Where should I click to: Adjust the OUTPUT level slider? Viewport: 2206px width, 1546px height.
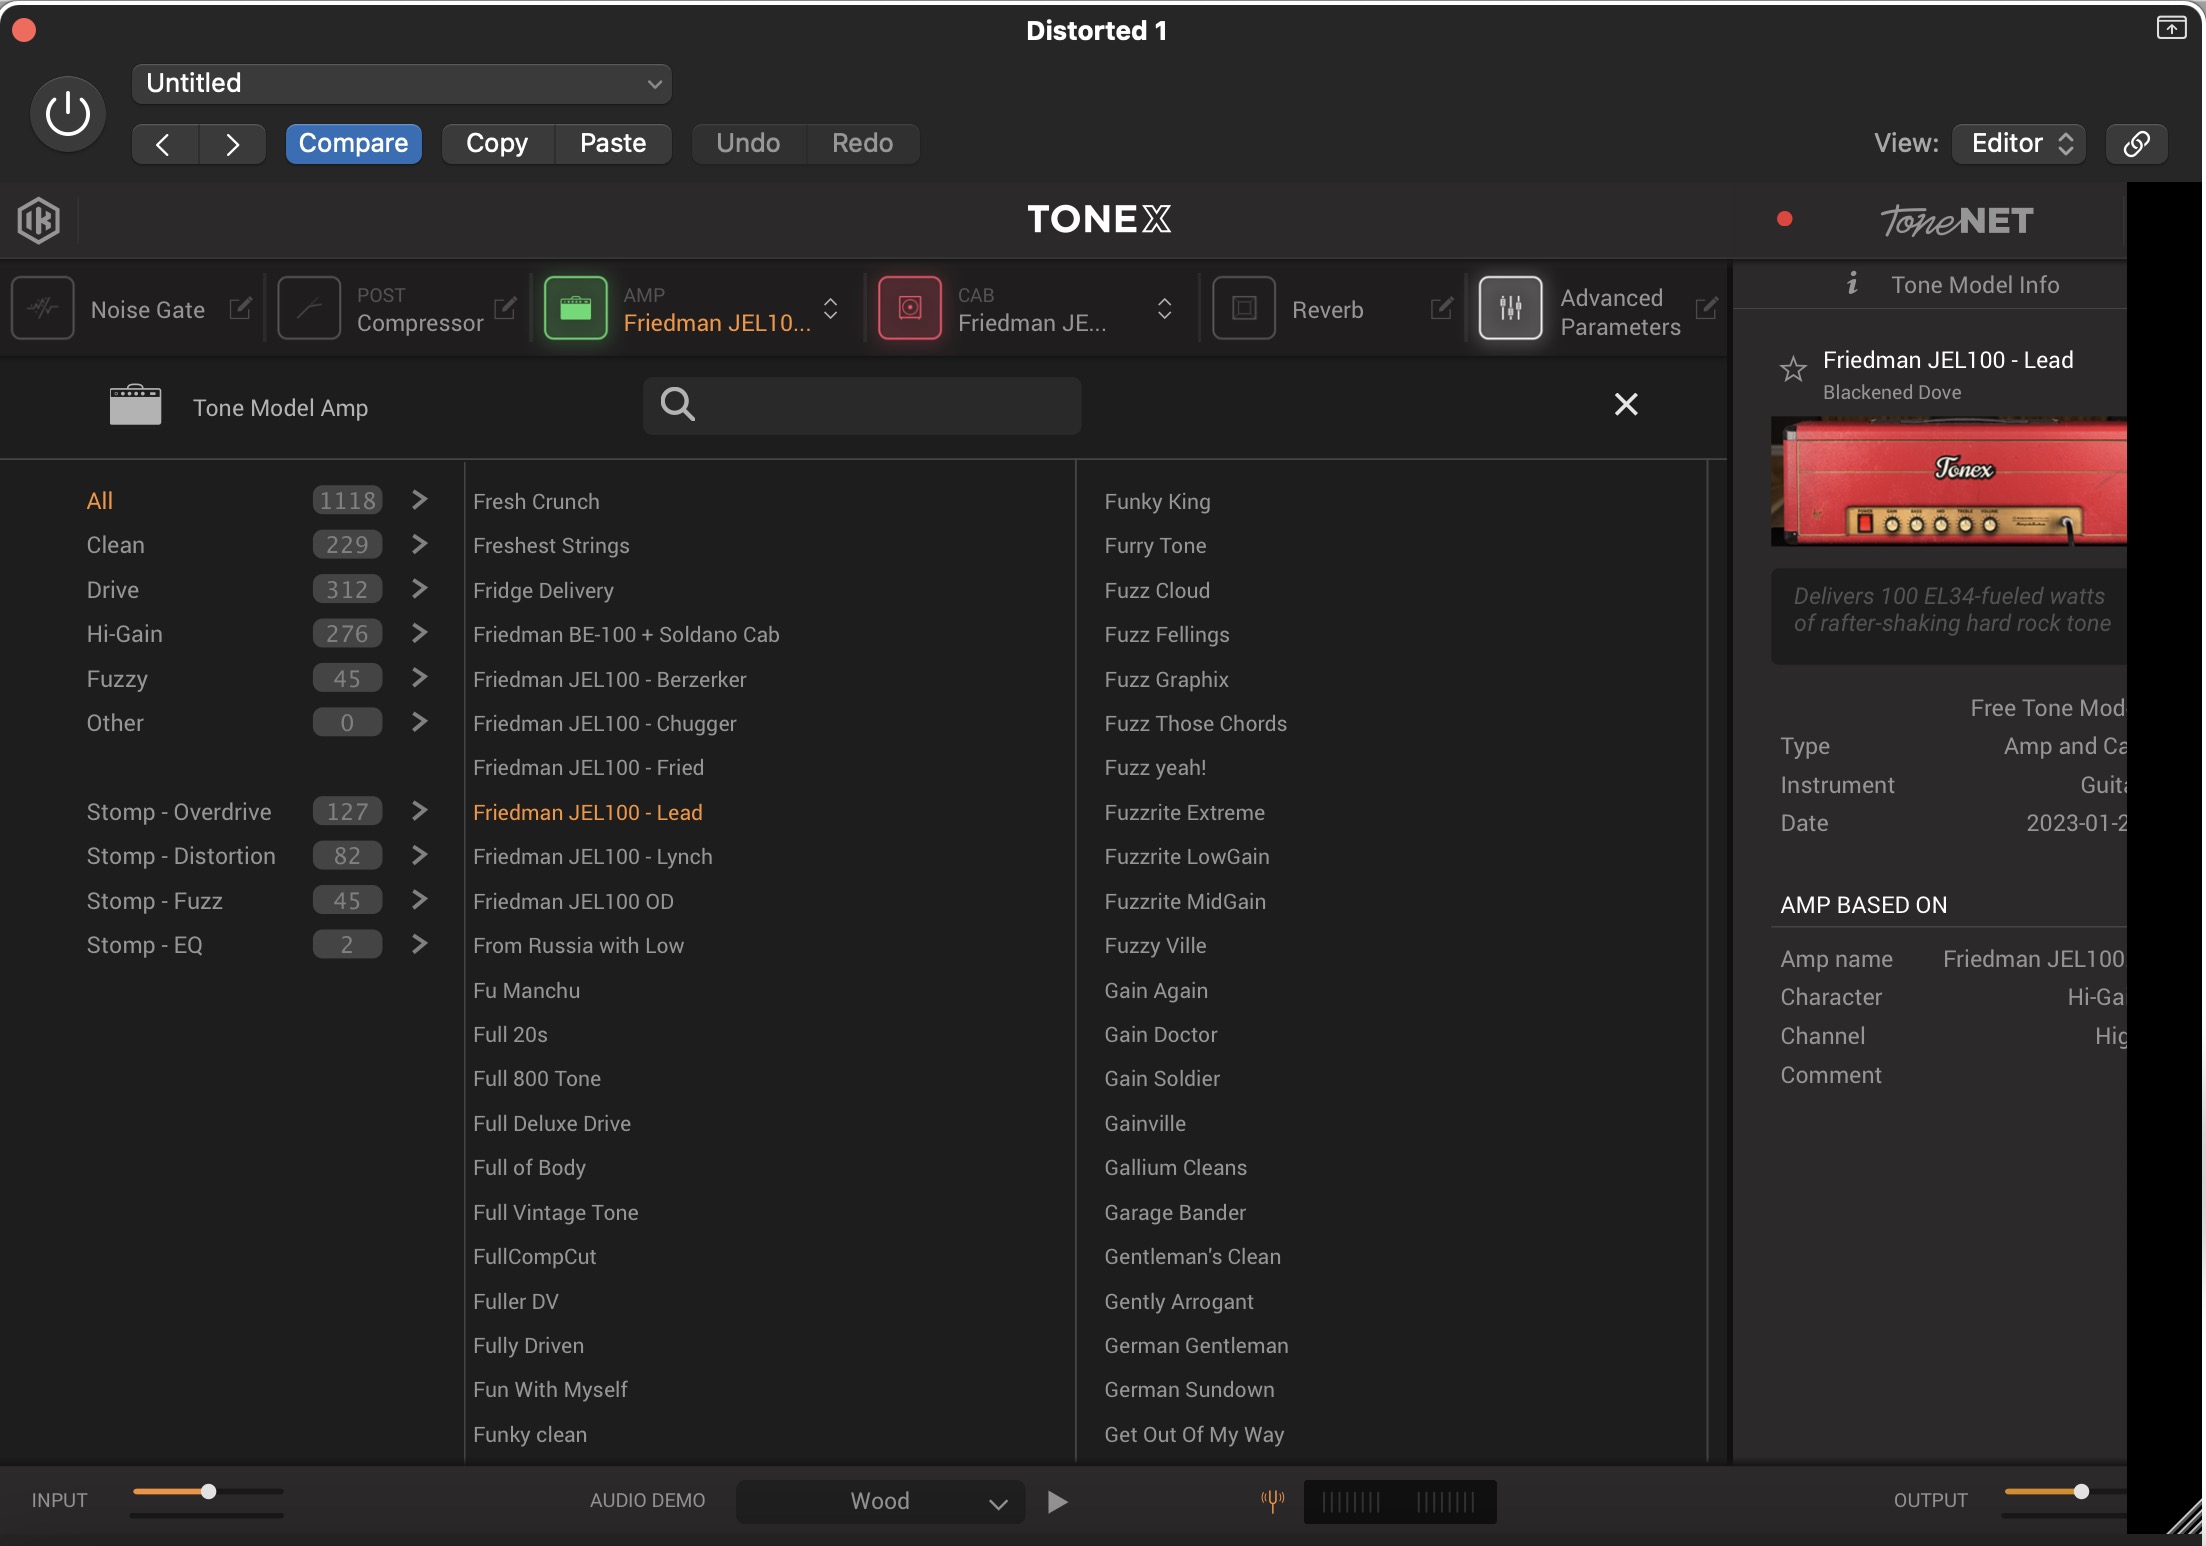pos(2081,1491)
